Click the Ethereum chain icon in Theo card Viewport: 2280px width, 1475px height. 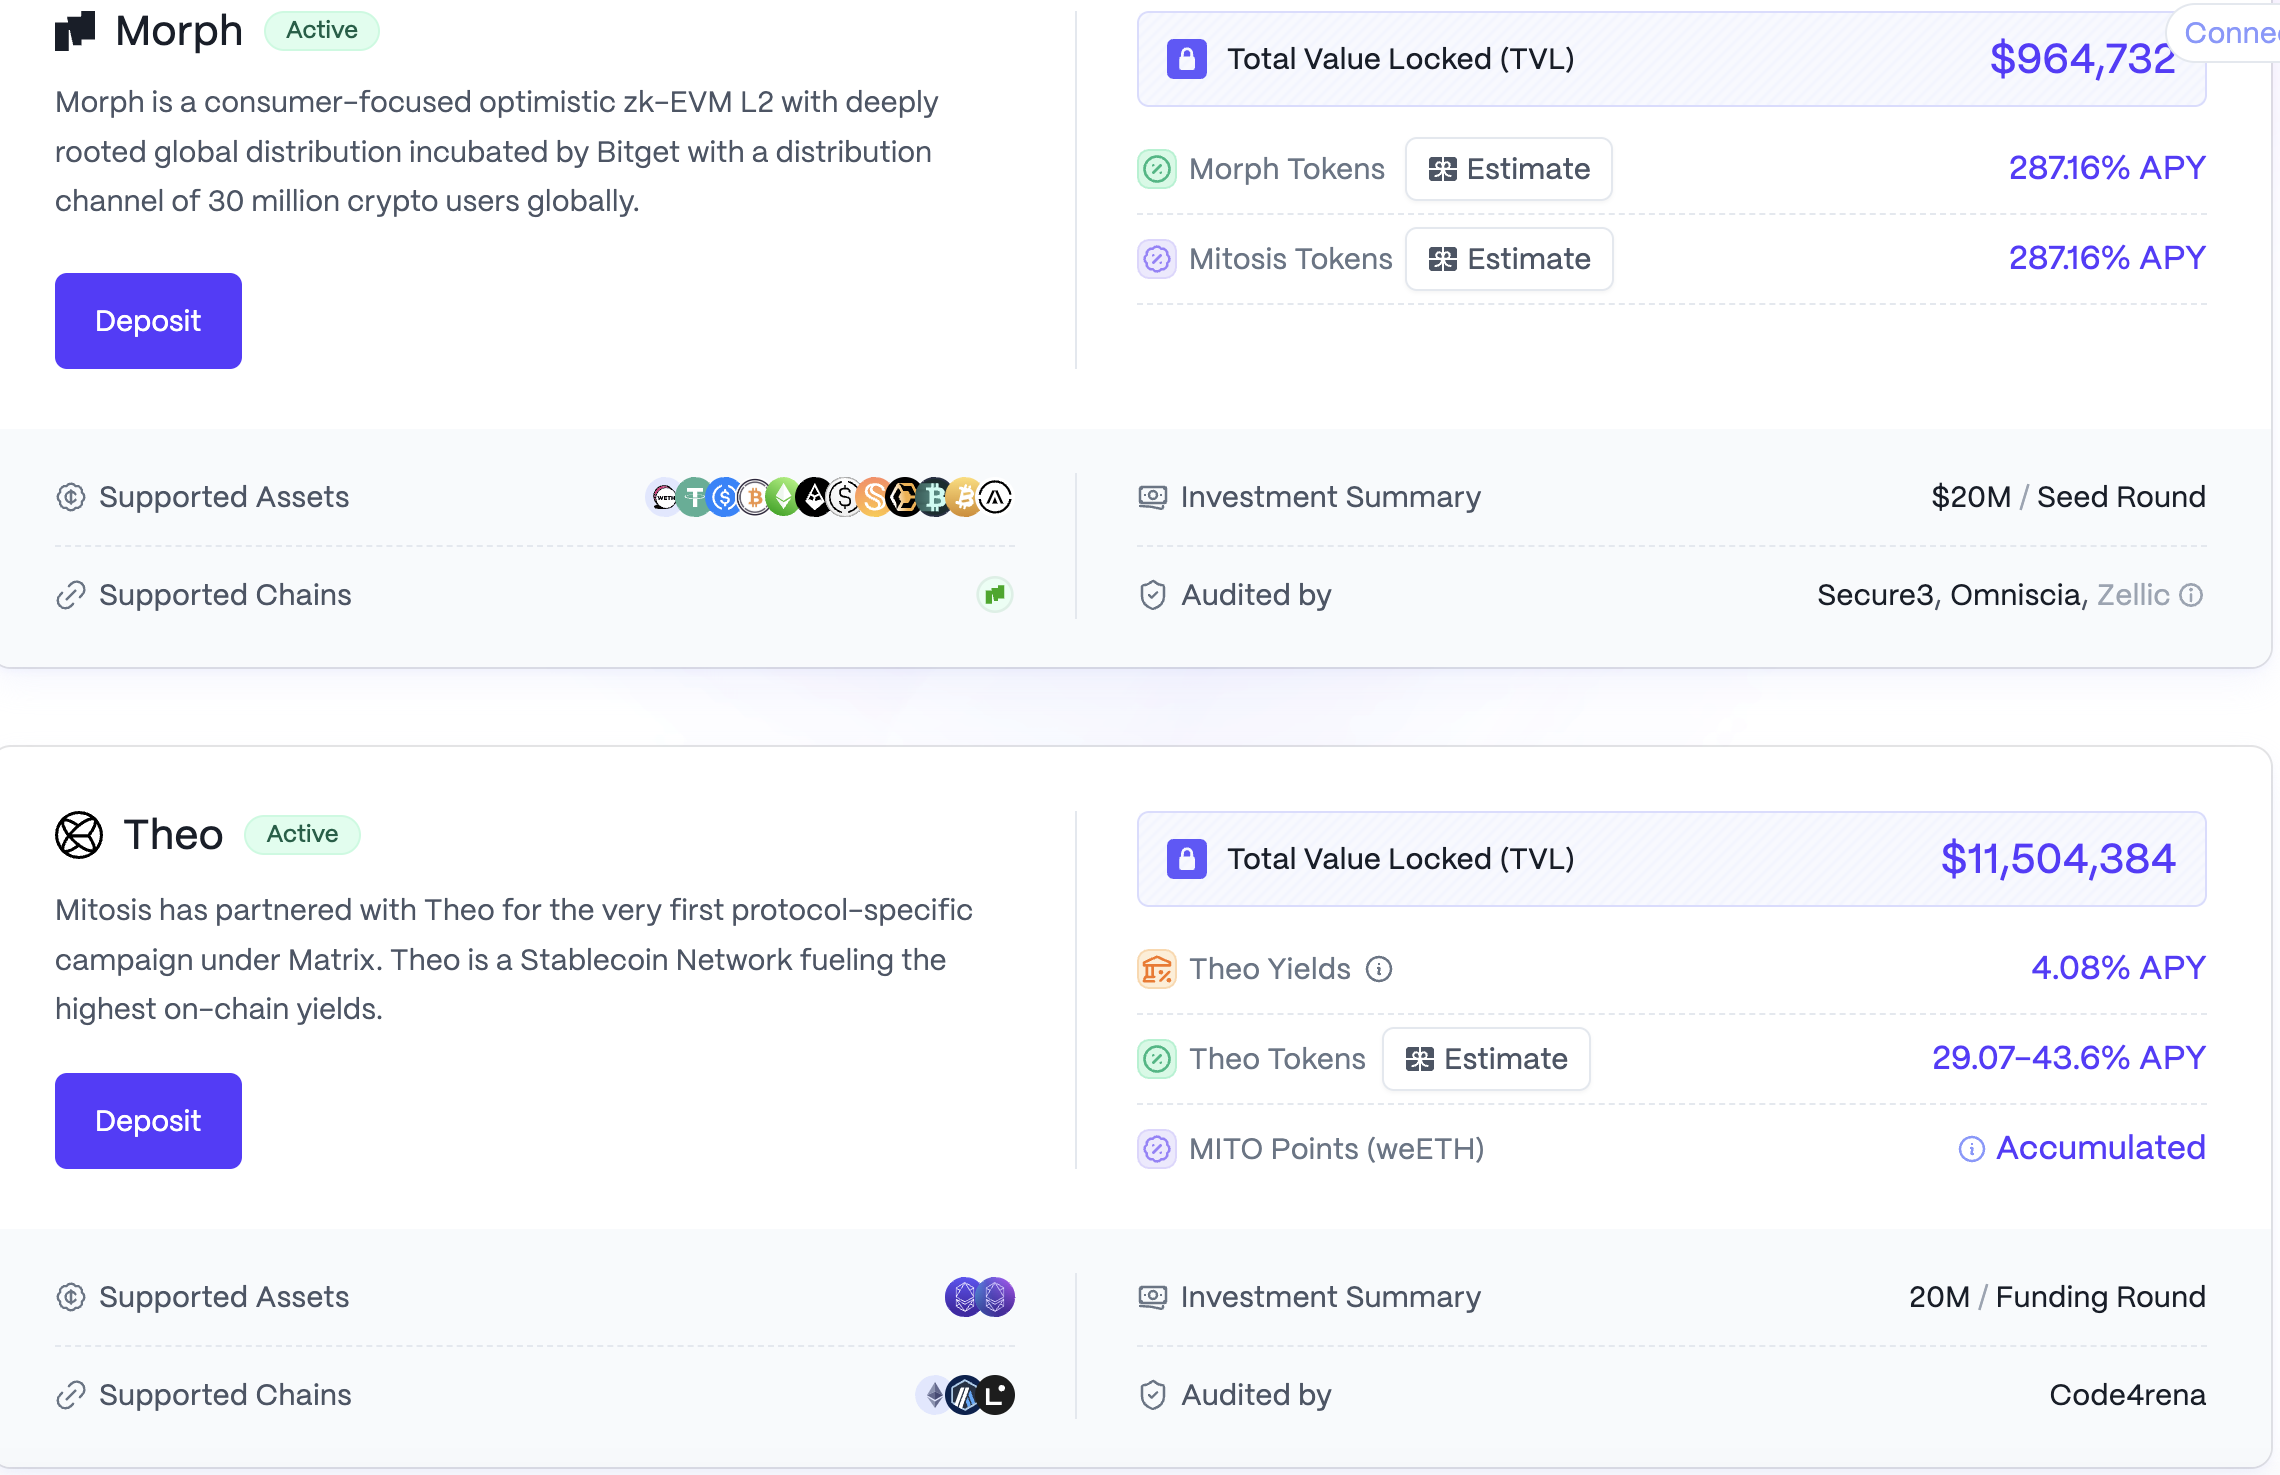934,1395
